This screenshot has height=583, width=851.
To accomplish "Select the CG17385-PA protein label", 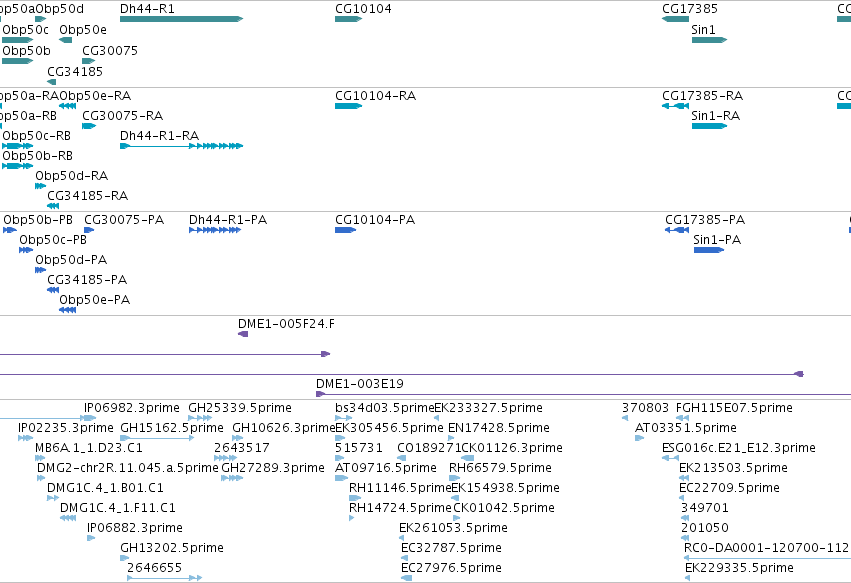I will (x=705, y=220).
